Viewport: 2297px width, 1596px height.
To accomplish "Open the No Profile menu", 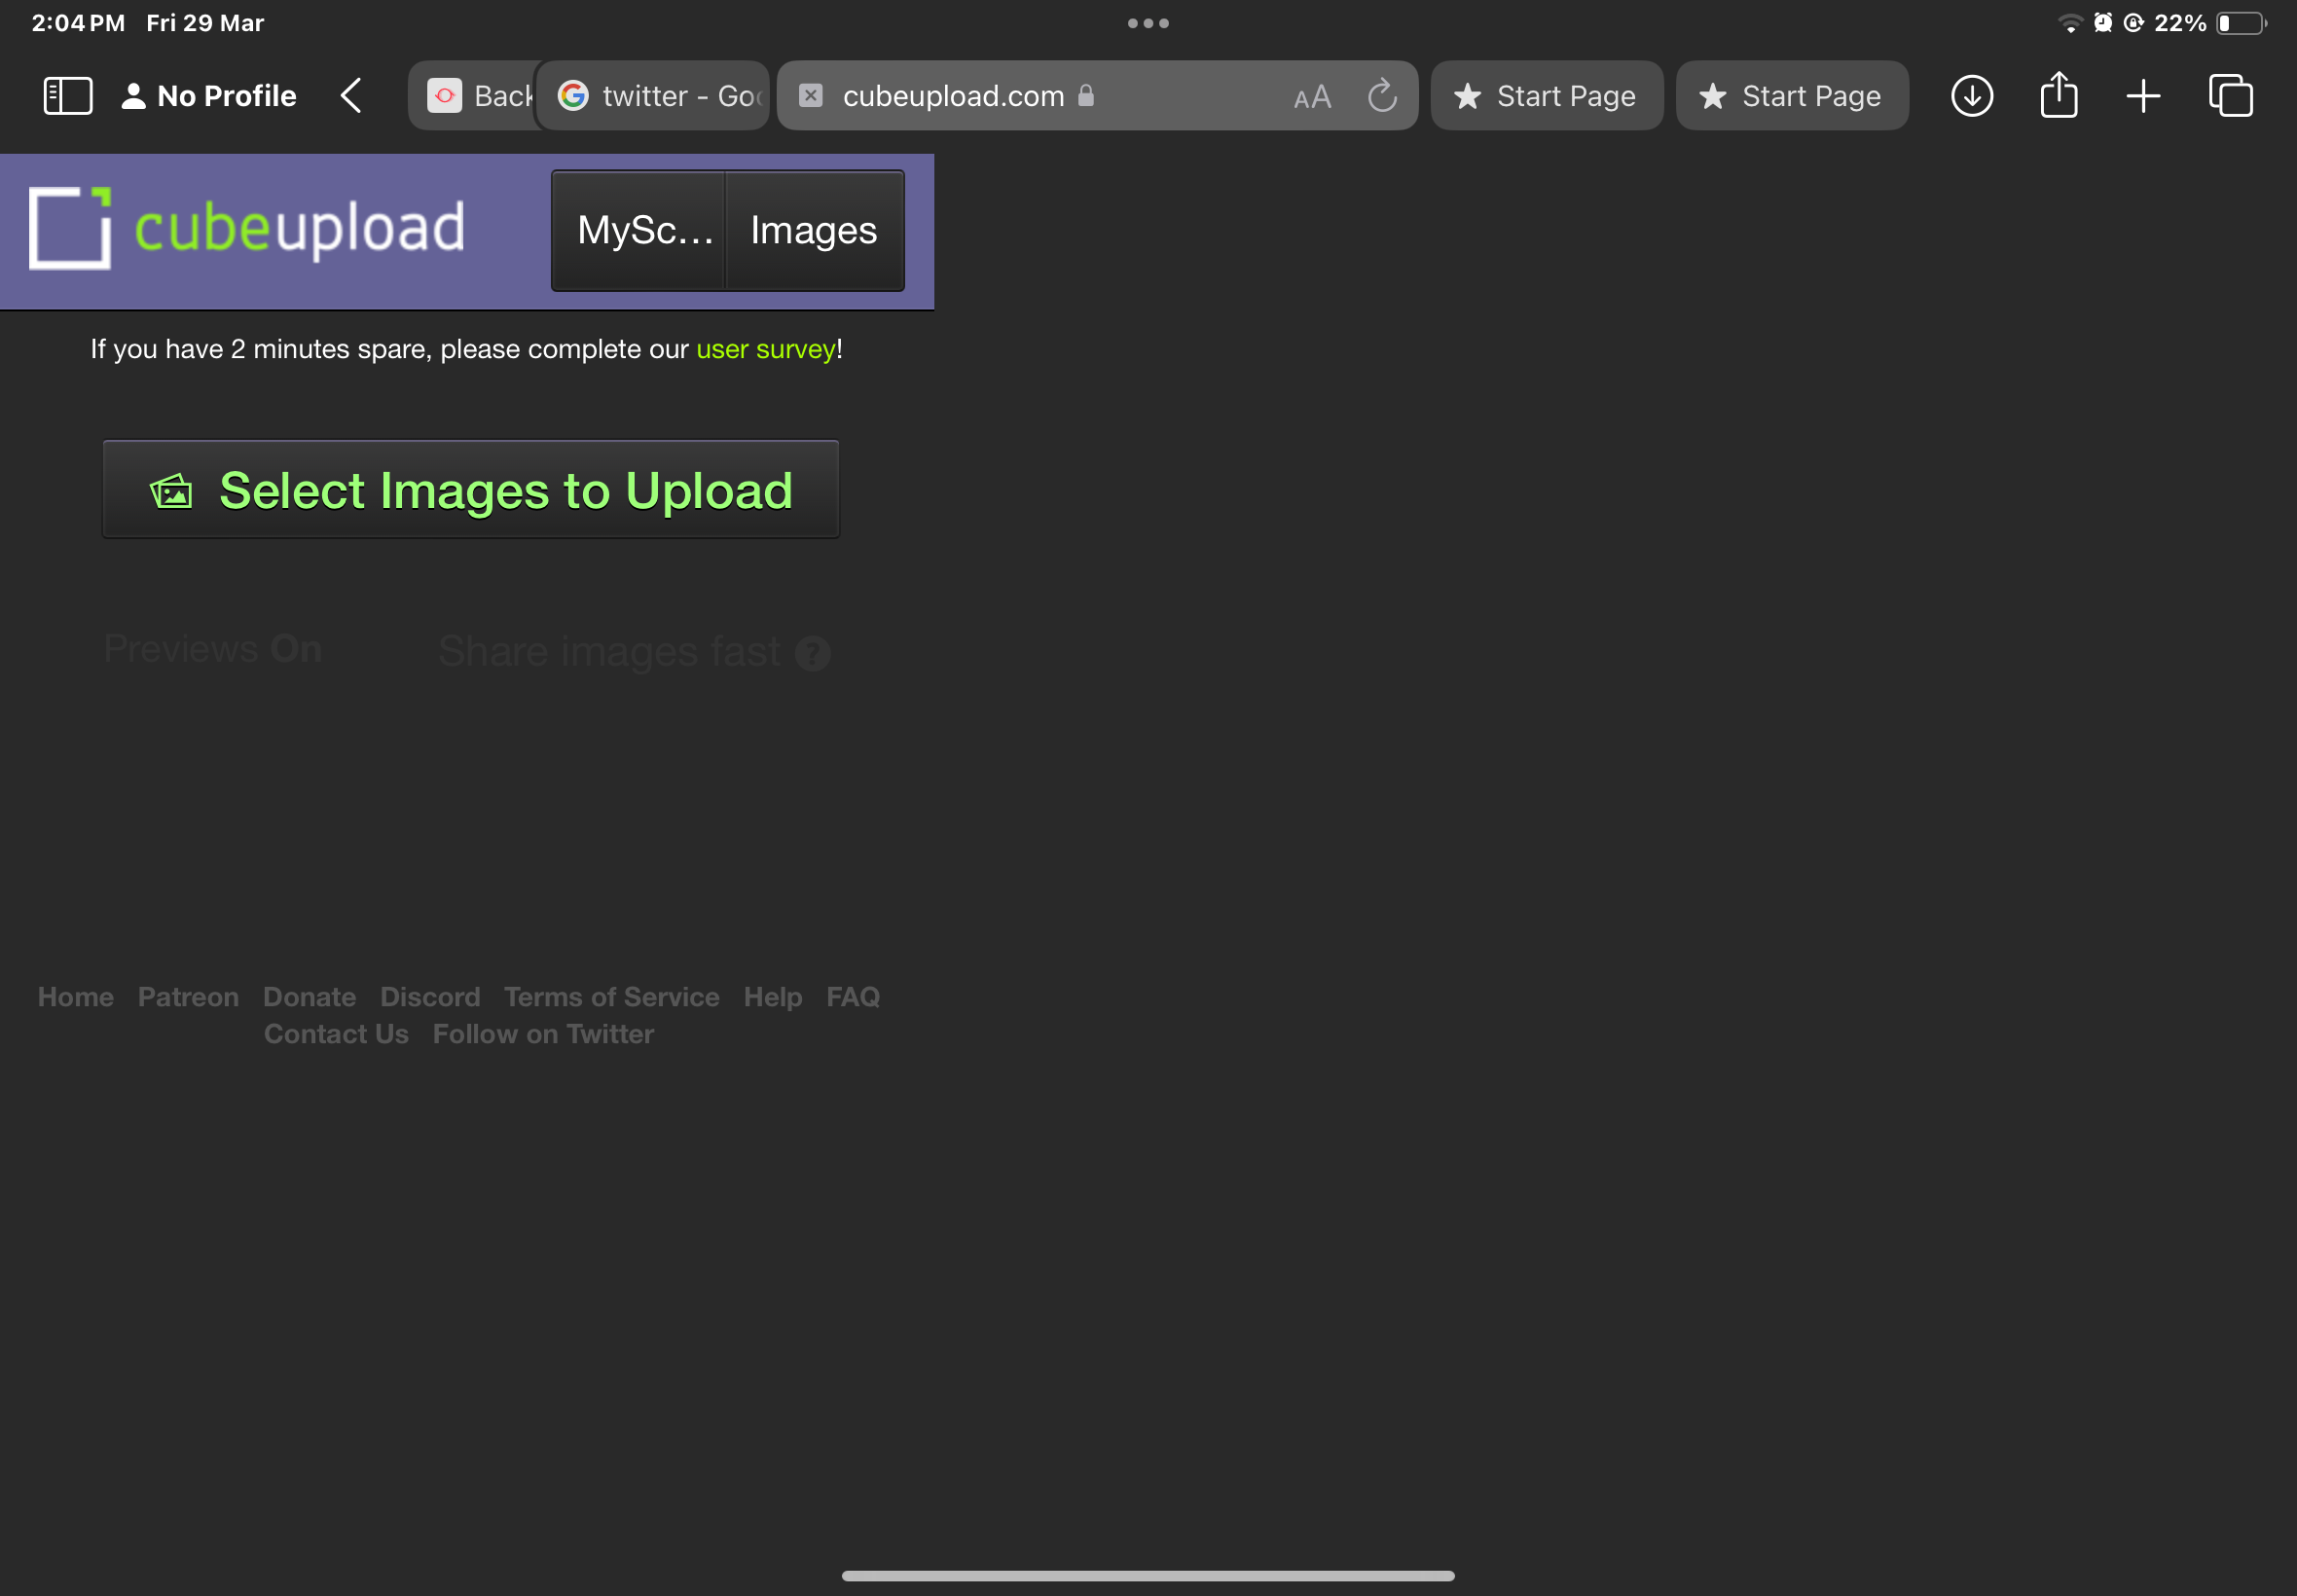I will coord(208,95).
